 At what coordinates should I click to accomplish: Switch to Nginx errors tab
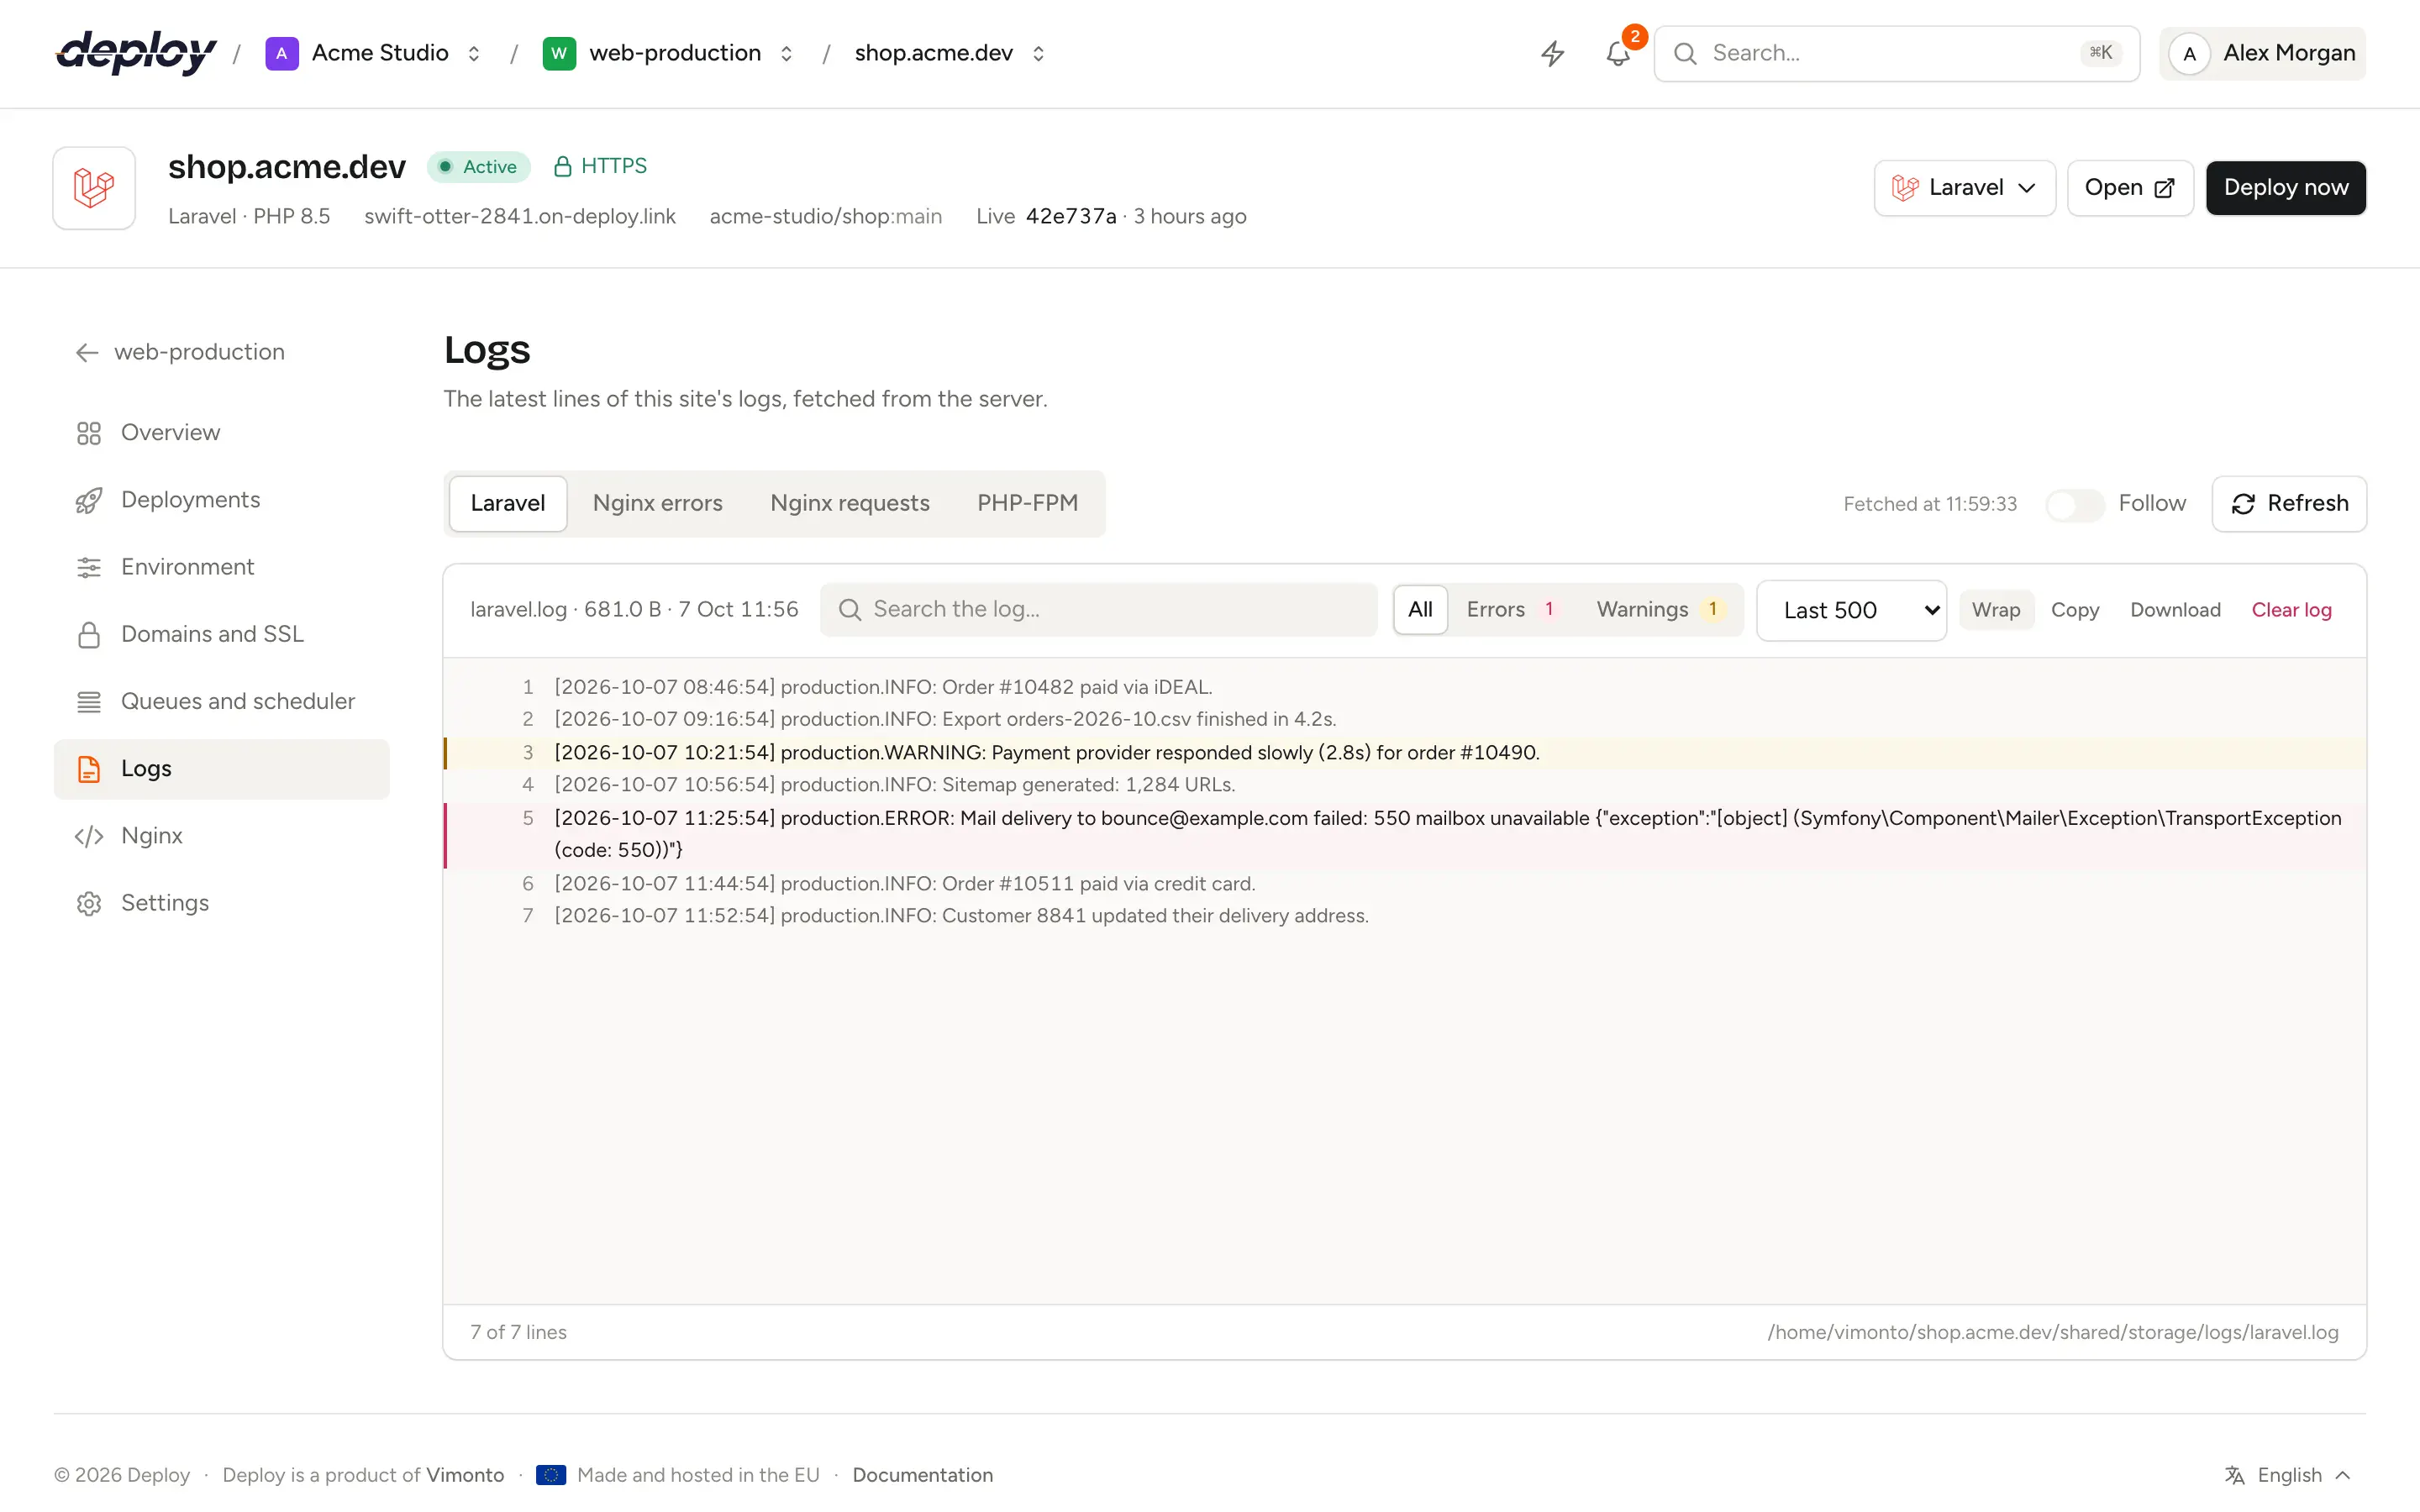pos(657,504)
